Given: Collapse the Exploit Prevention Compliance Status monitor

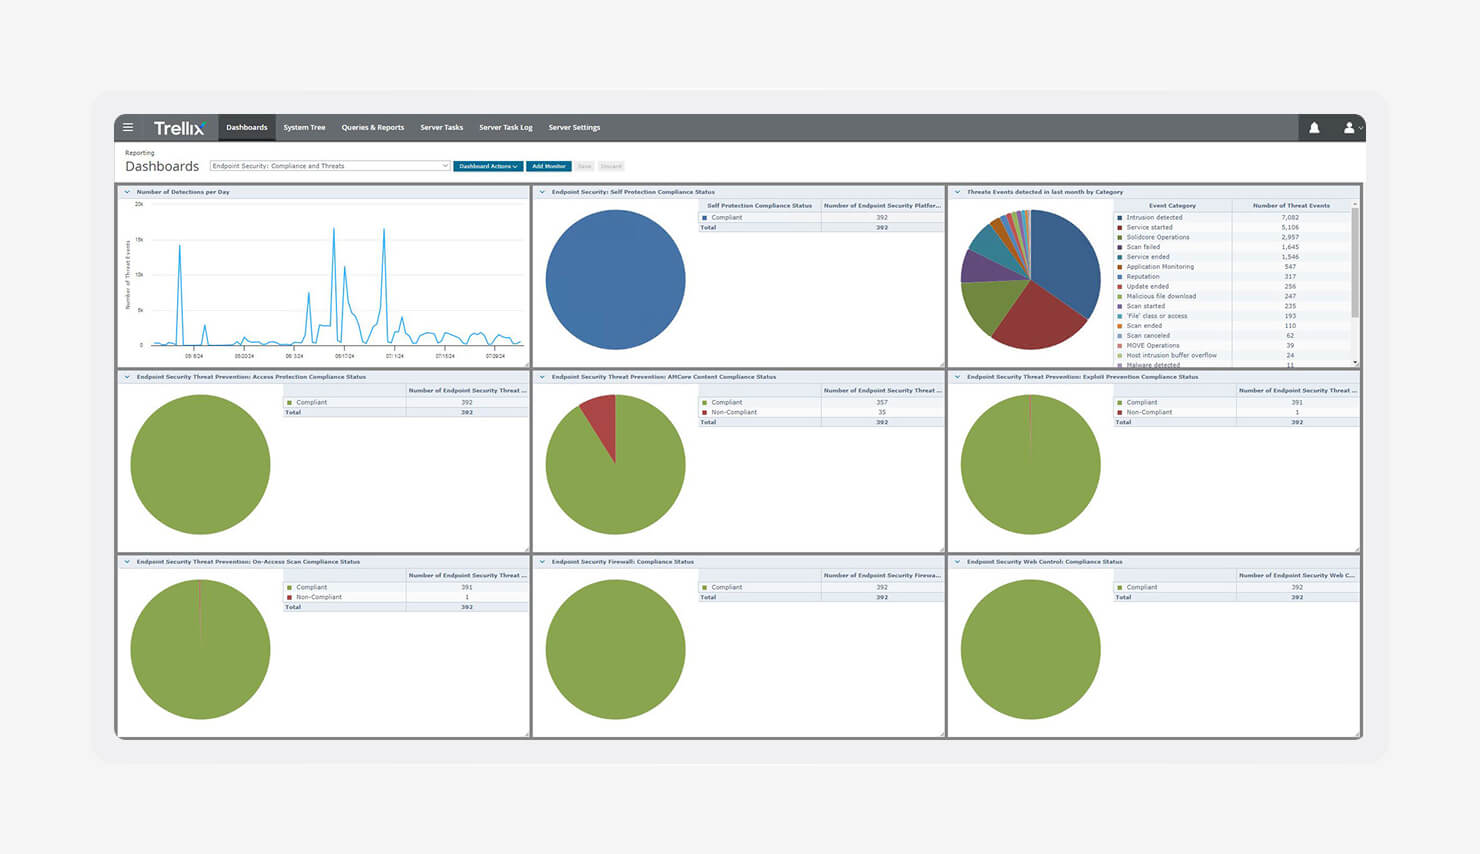Looking at the screenshot, I should [957, 377].
